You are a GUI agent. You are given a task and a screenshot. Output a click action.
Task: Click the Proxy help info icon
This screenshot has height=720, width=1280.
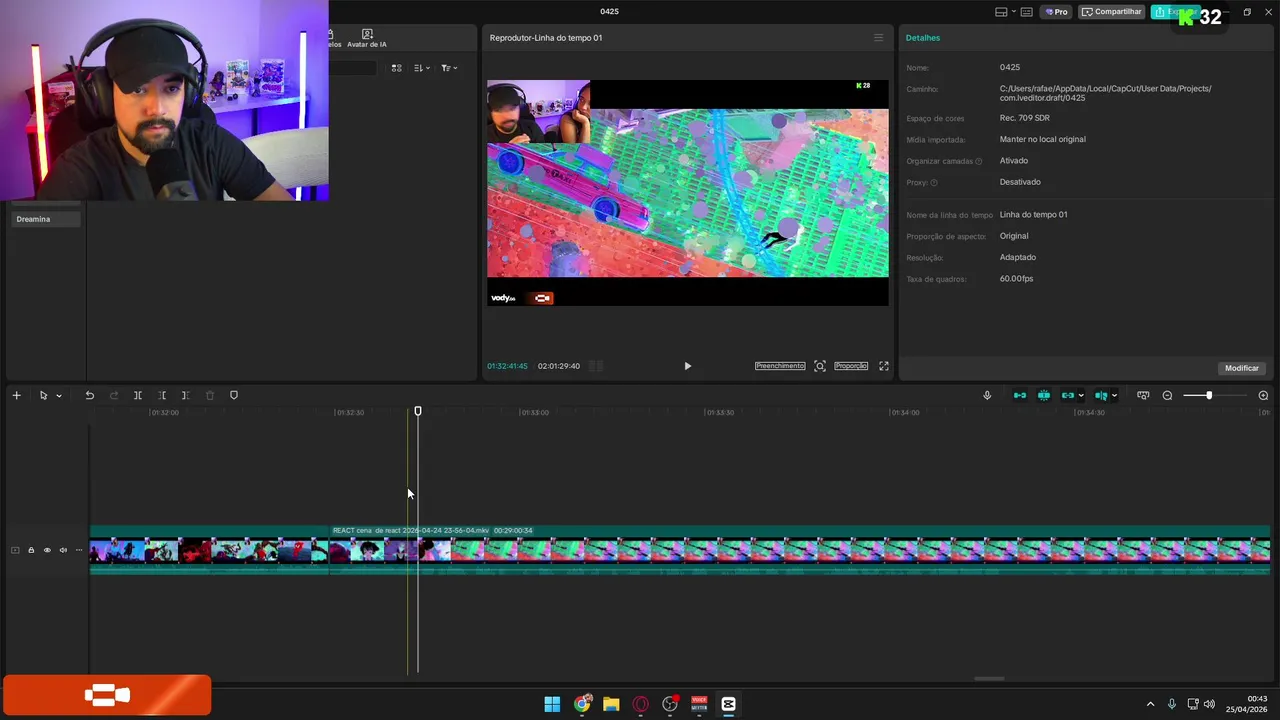coord(934,182)
